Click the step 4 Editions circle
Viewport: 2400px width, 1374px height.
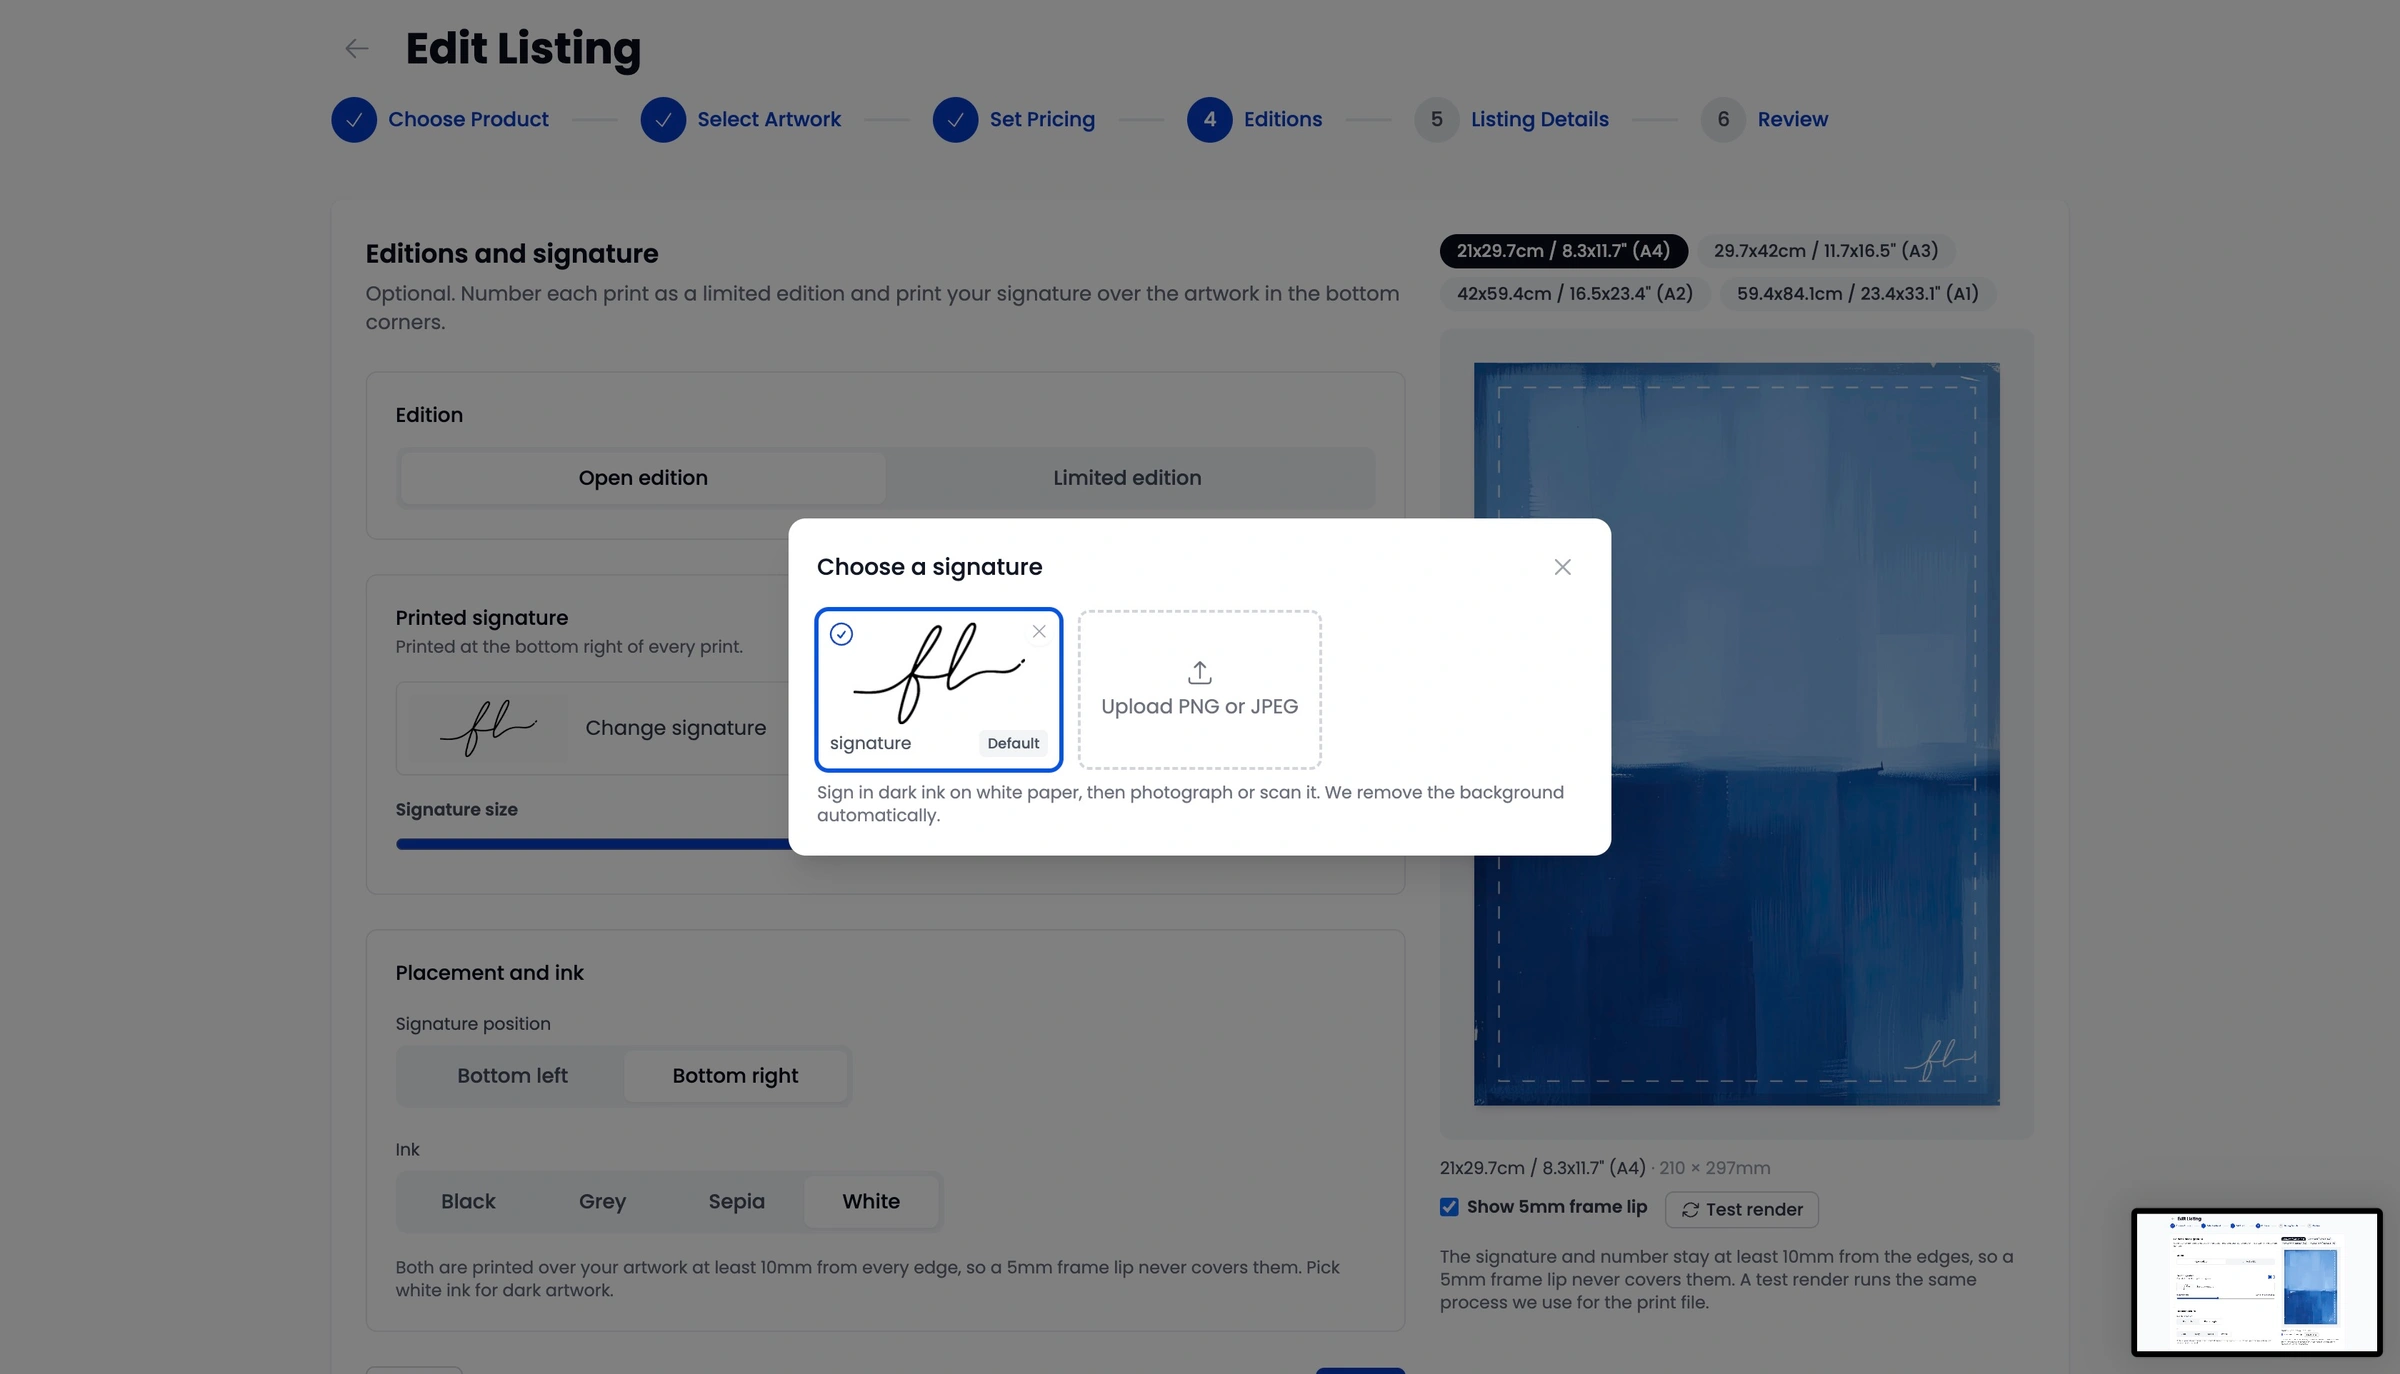tap(1209, 120)
